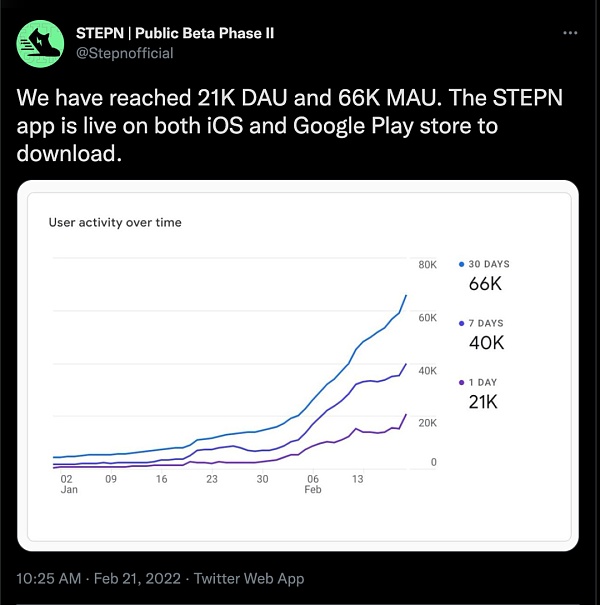
Task: Click the 66K value in the legend
Action: (485, 284)
